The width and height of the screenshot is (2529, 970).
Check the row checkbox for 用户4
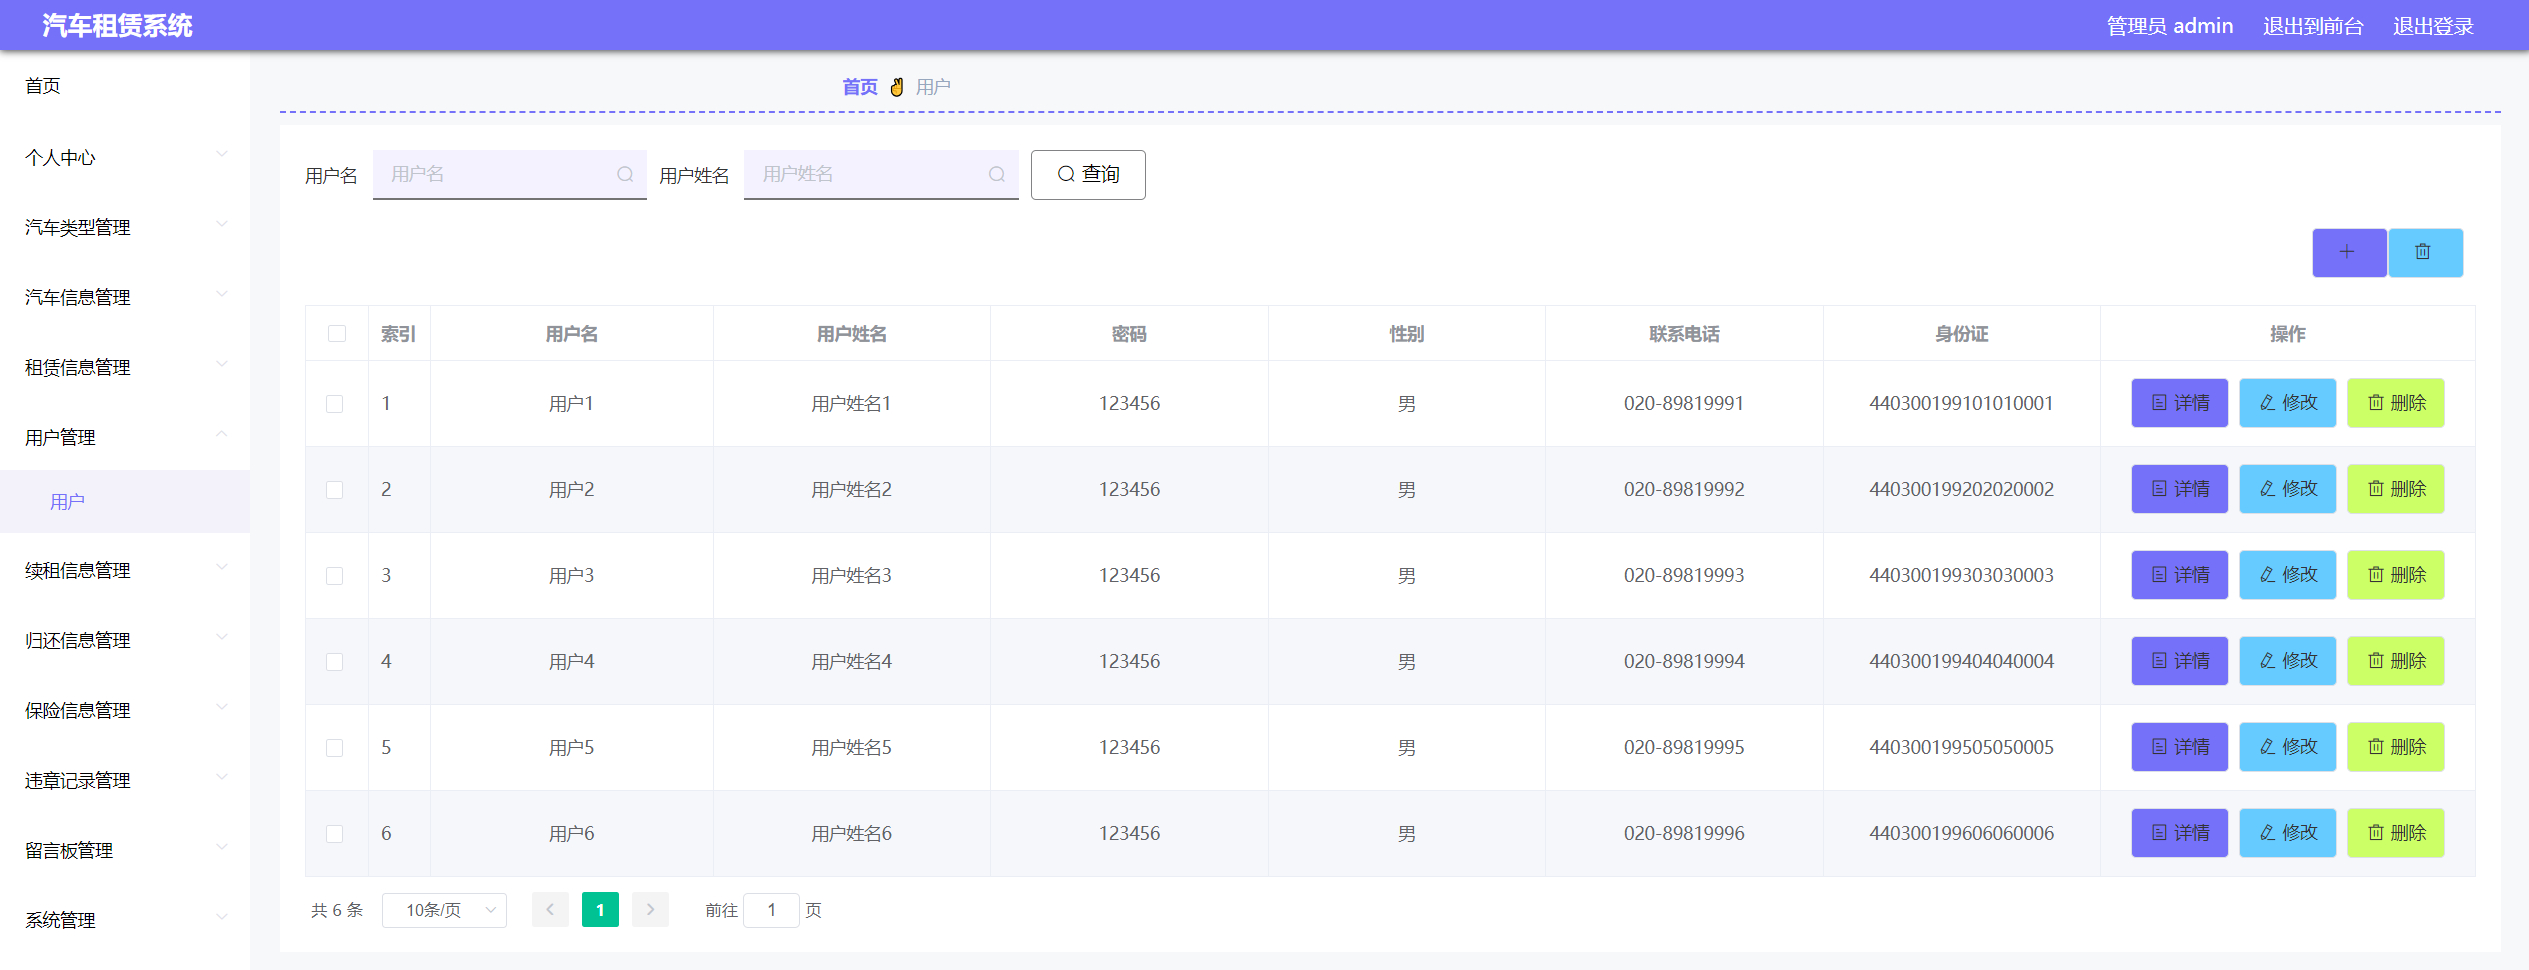[x=336, y=661]
